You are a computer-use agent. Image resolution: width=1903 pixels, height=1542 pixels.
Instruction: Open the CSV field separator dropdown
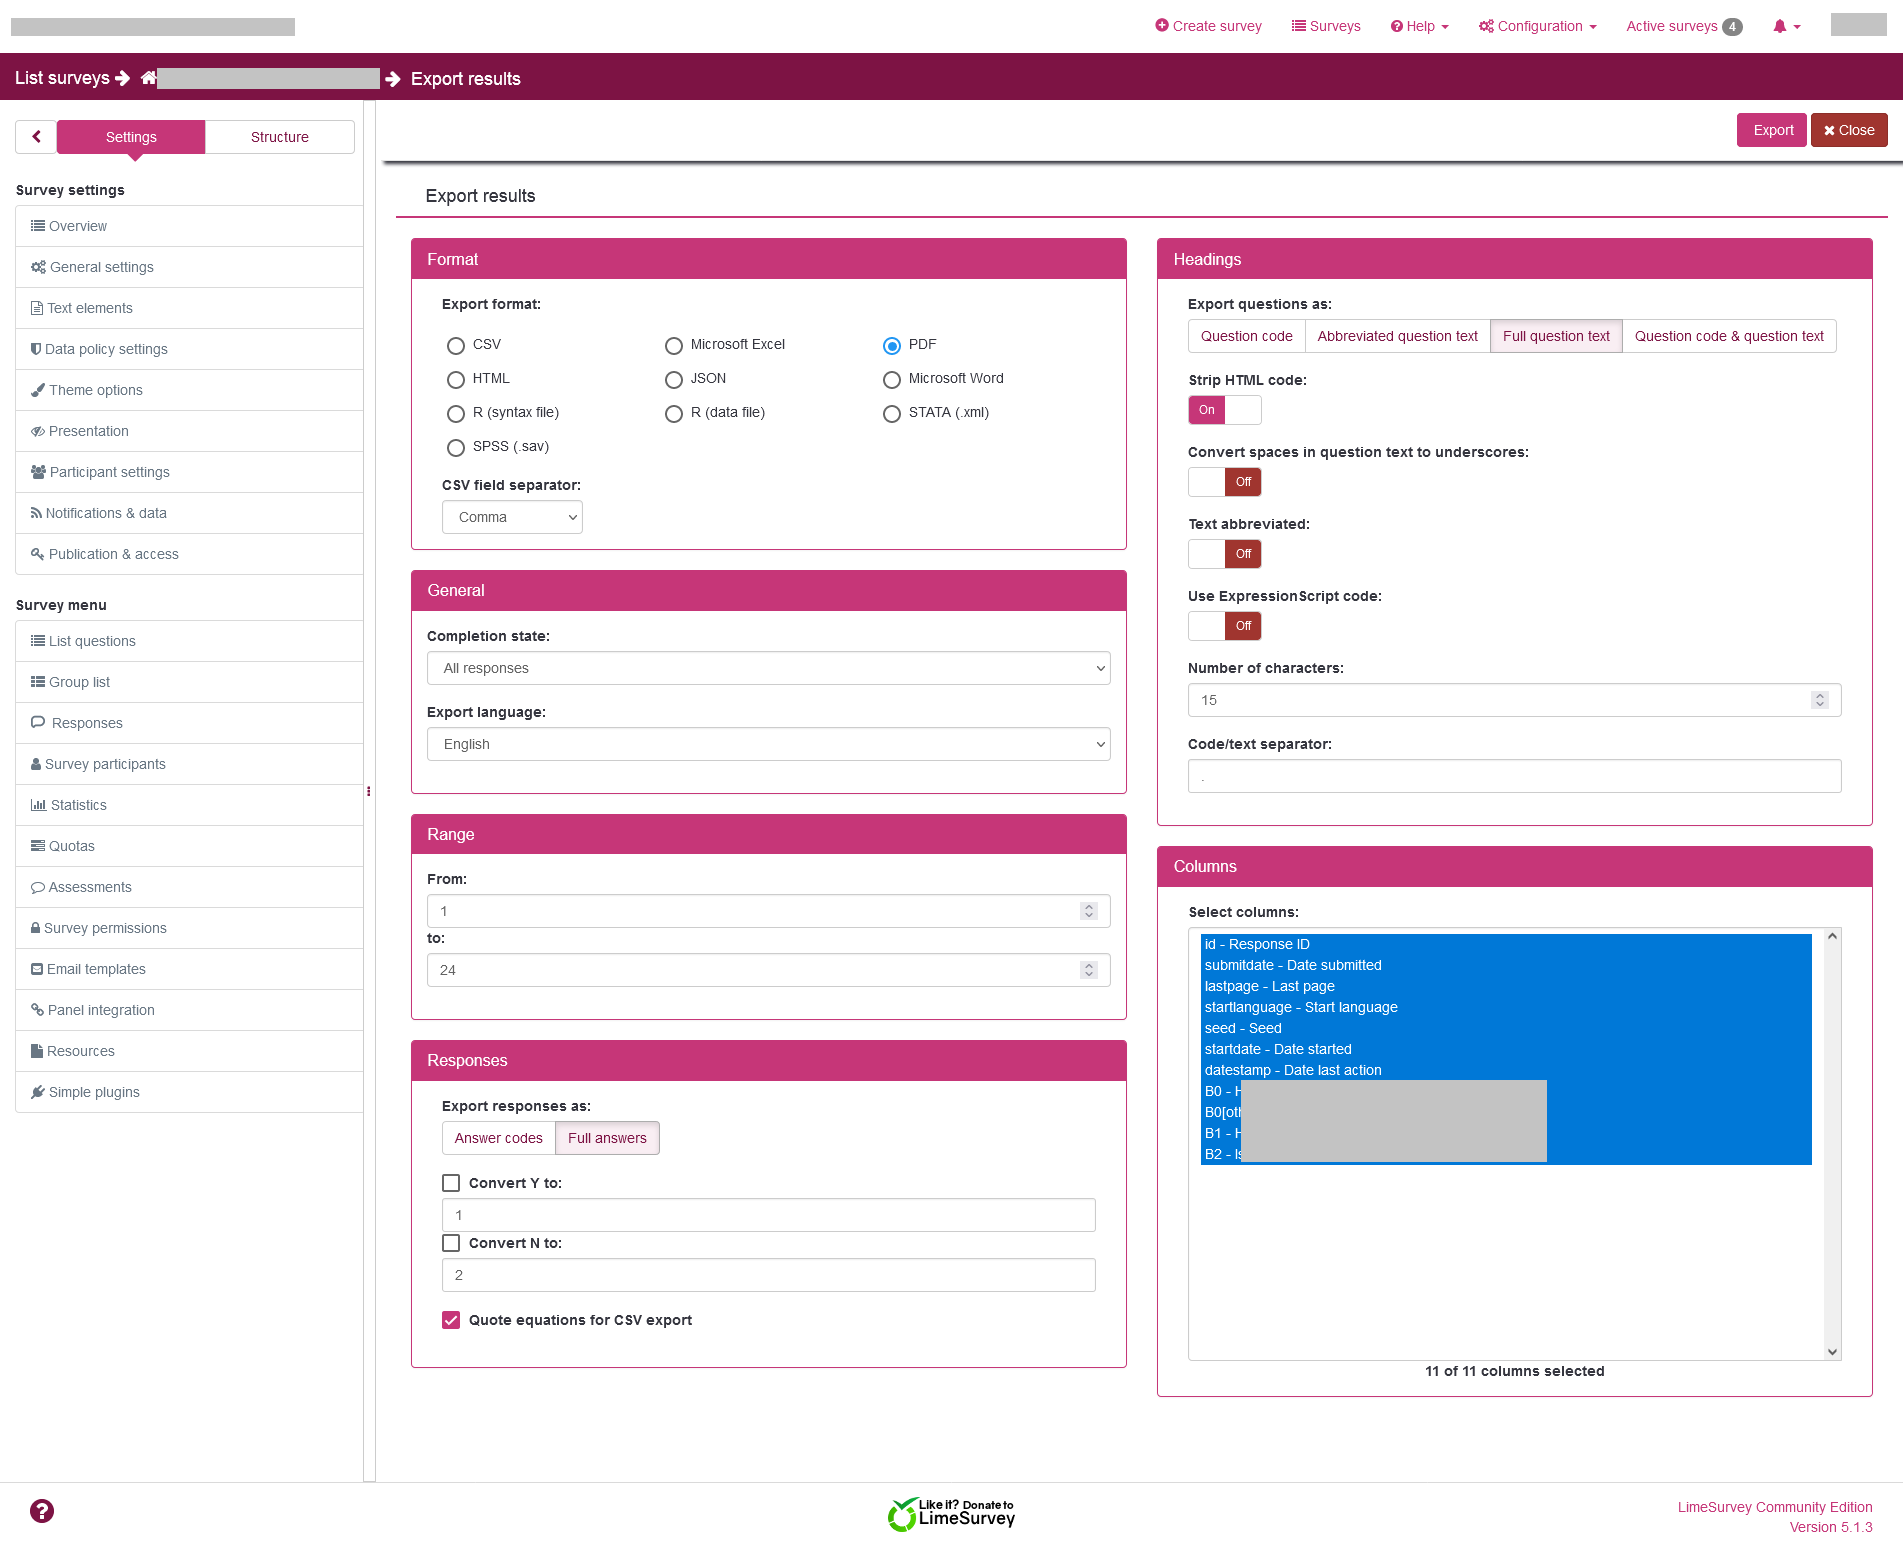point(512,517)
